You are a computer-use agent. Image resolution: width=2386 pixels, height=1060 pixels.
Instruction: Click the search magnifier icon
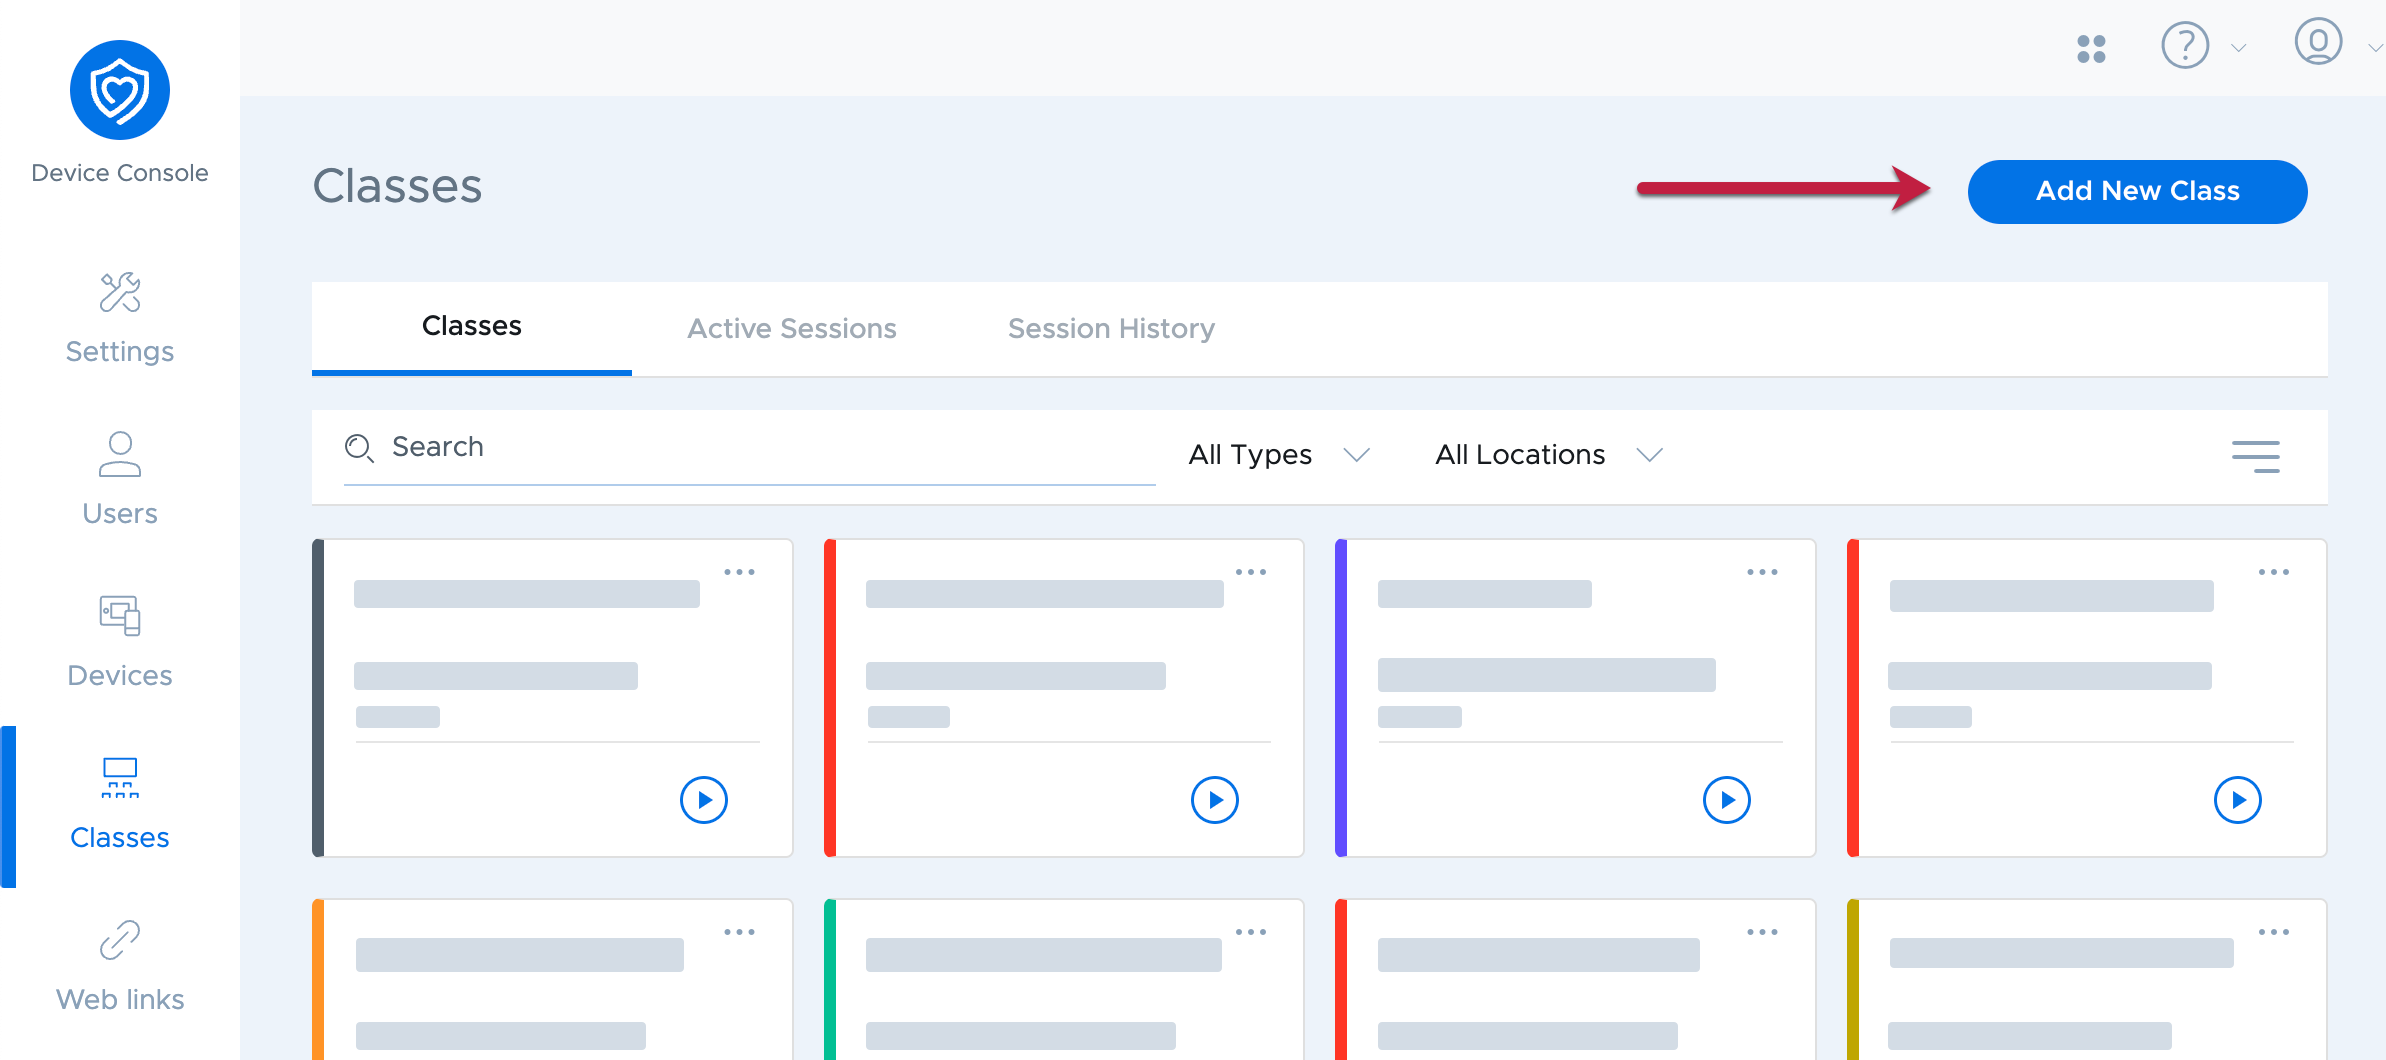coord(359,448)
